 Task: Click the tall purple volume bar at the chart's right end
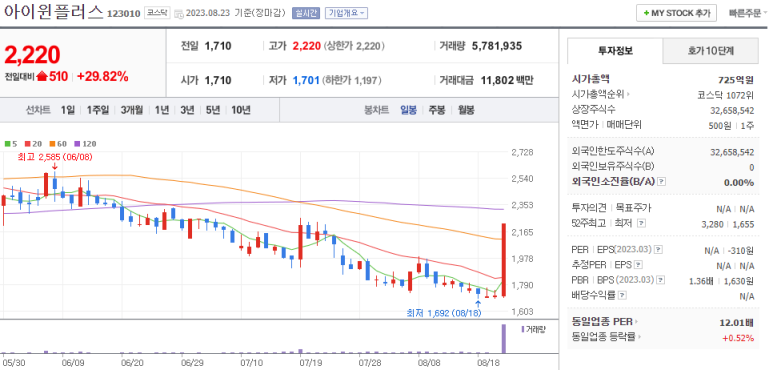(503, 338)
